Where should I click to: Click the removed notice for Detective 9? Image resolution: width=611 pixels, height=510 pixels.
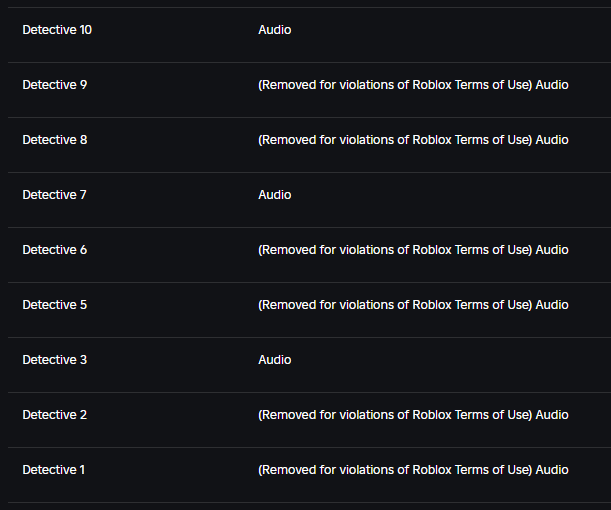pos(395,85)
